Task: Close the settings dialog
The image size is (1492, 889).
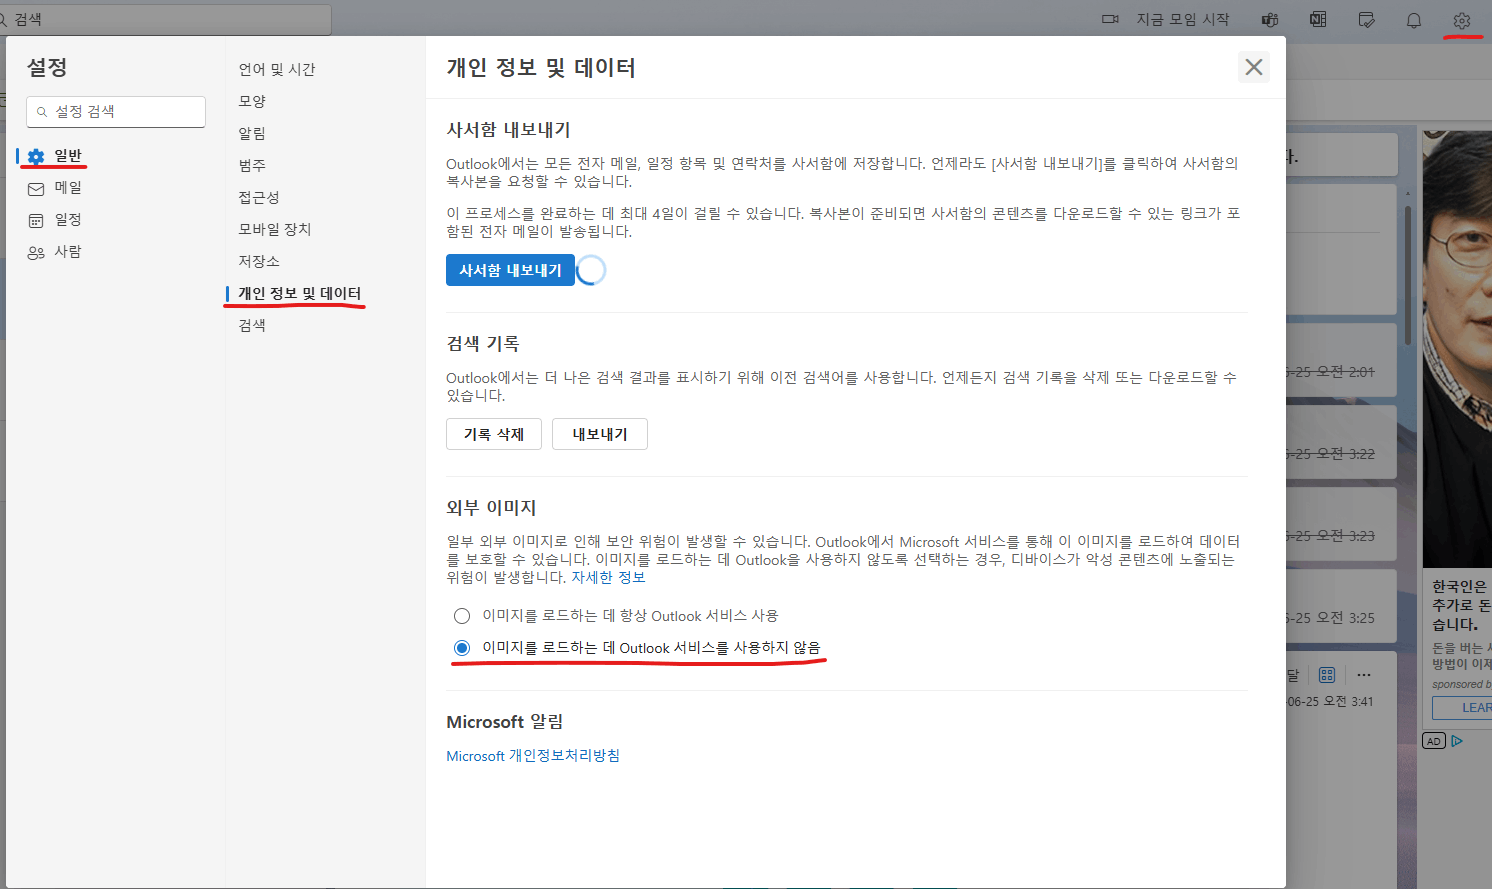Action: [1254, 67]
